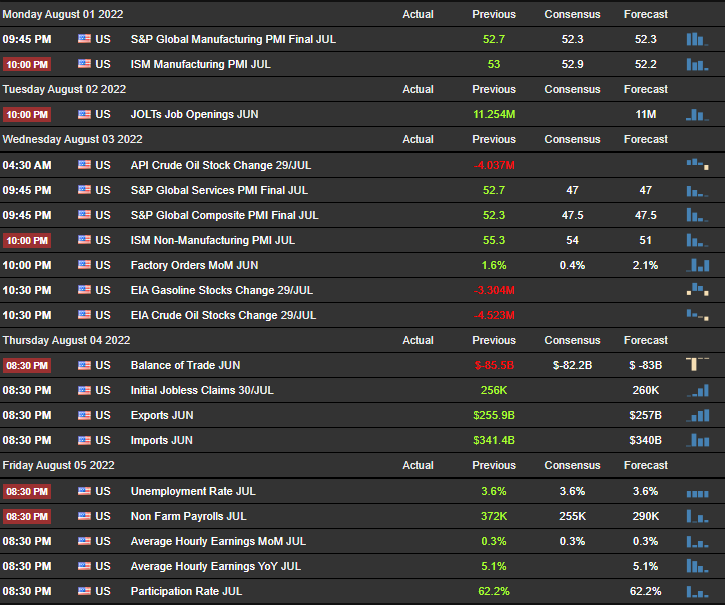Open Balance of Trade JUN event
Image resolution: width=725 pixels, height=605 pixels.
(185, 365)
